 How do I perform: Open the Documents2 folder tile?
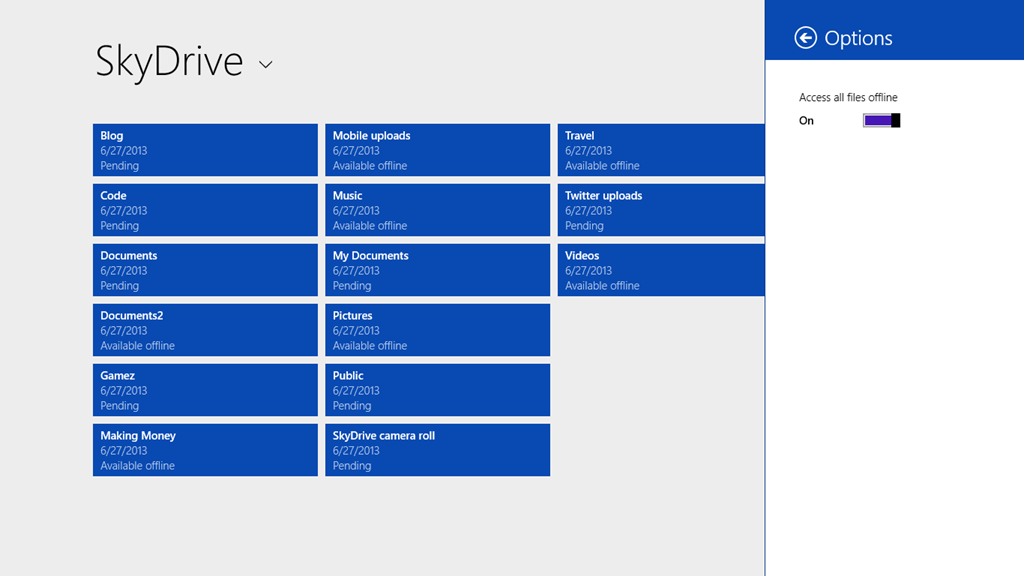pos(205,330)
